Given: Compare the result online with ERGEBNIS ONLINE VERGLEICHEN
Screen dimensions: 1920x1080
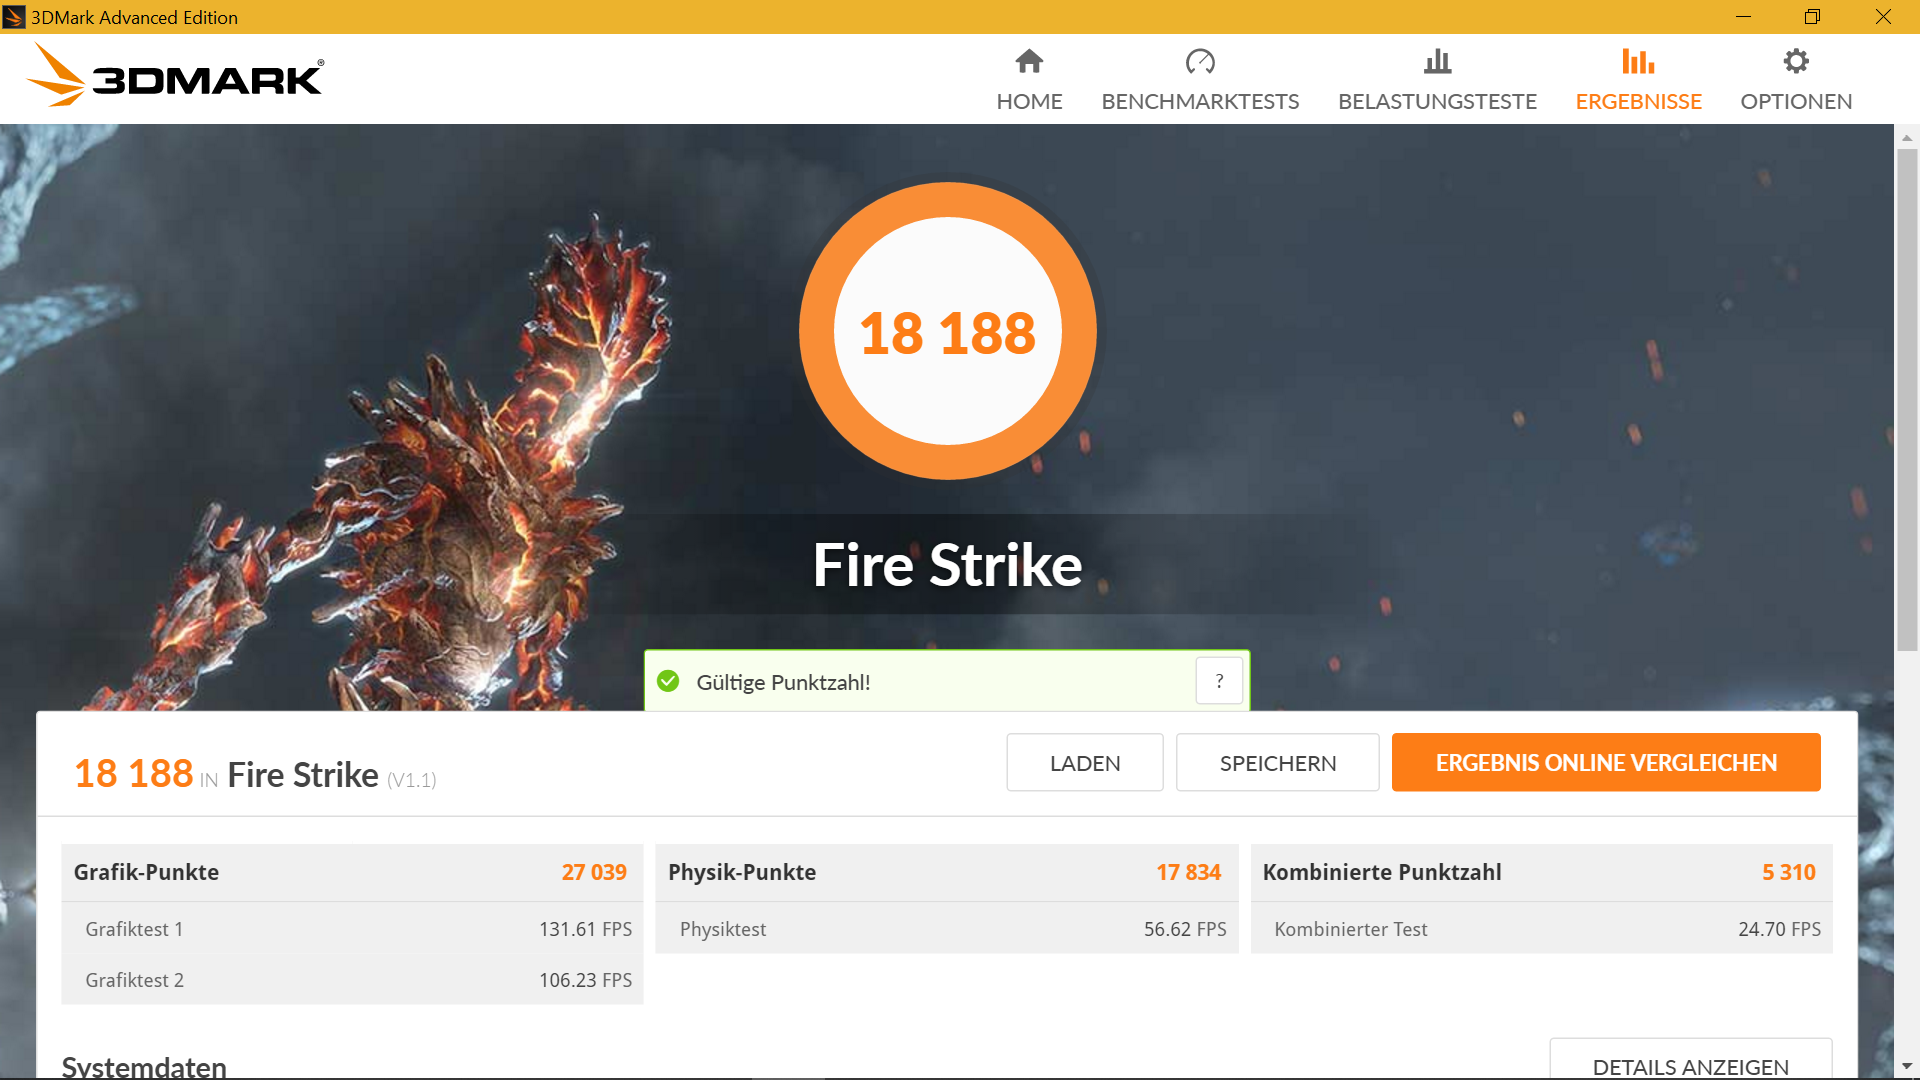Looking at the screenshot, I should pos(1605,762).
